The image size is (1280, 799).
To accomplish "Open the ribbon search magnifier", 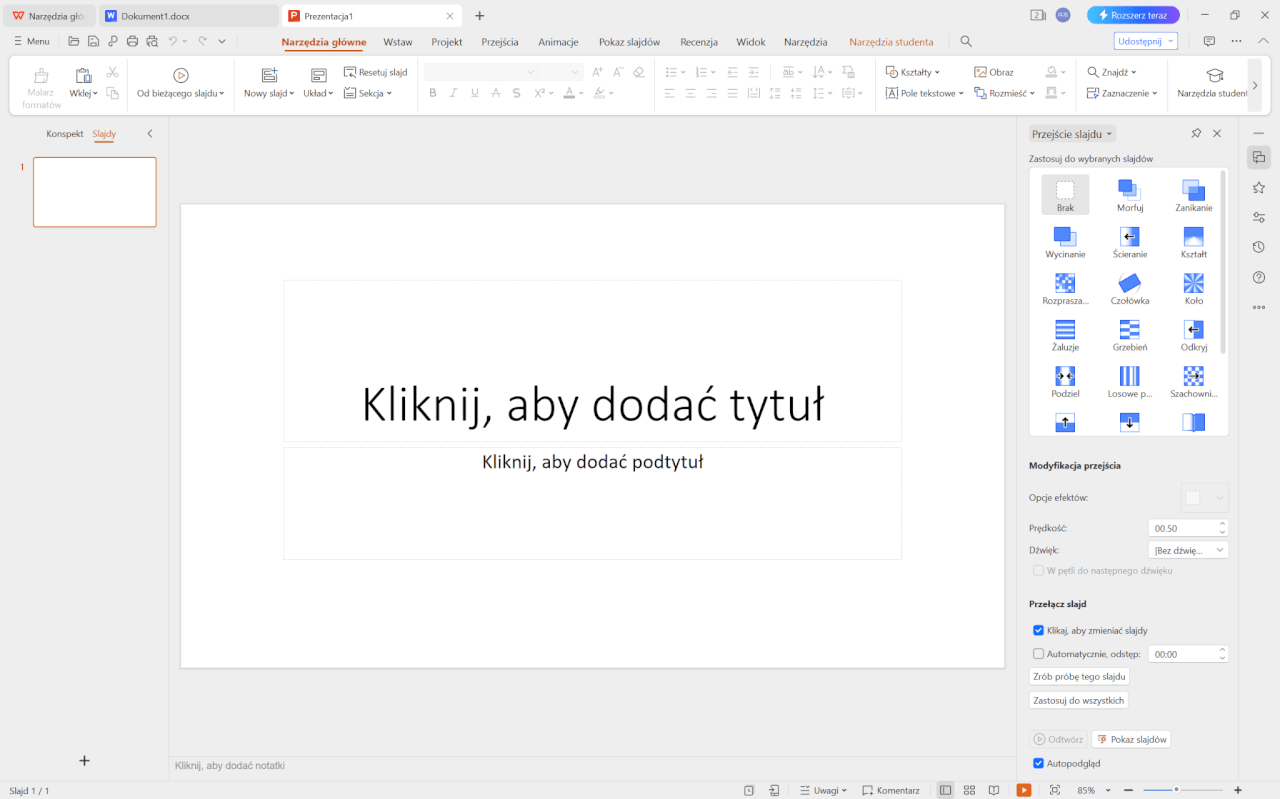I will pyautogui.click(x=966, y=41).
